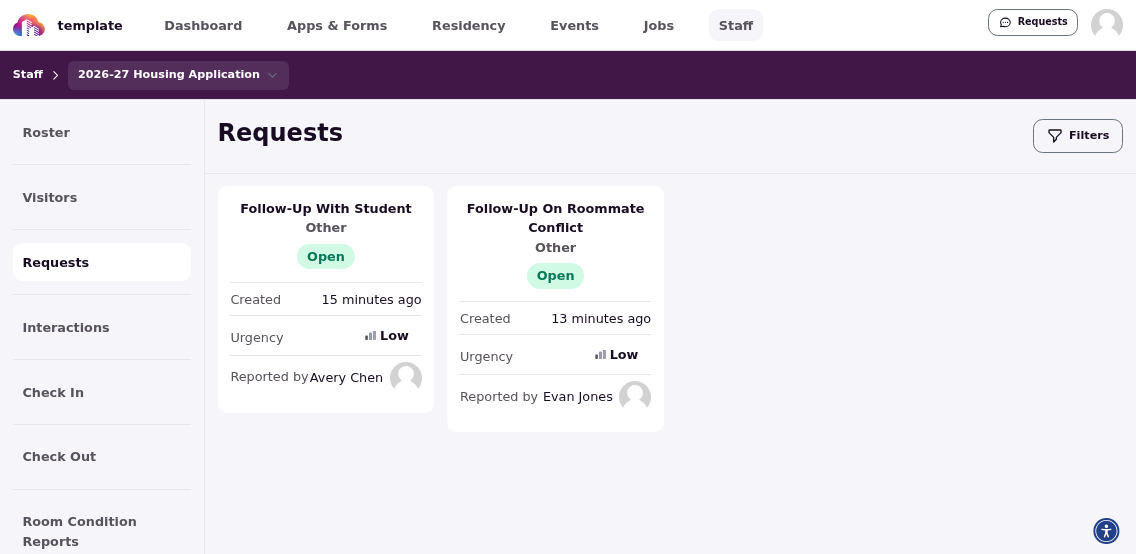Open Check Out in the sidebar
Image resolution: width=1136 pixels, height=554 pixels.
(102, 457)
